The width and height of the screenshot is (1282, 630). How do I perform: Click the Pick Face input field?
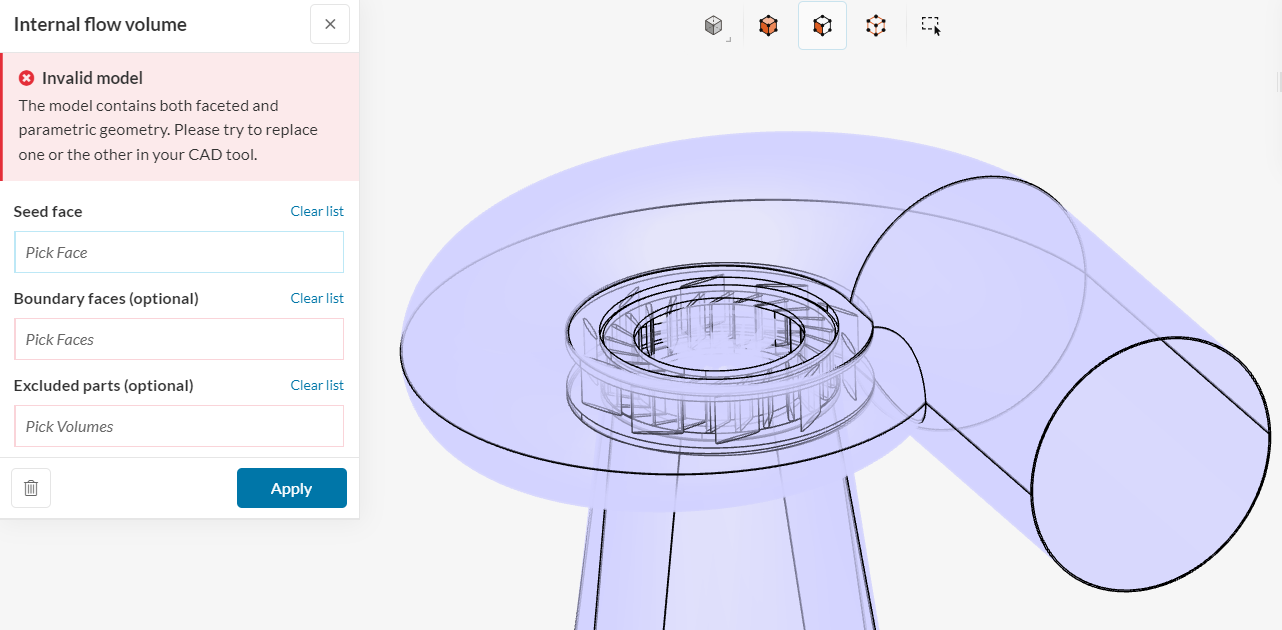(x=178, y=252)
